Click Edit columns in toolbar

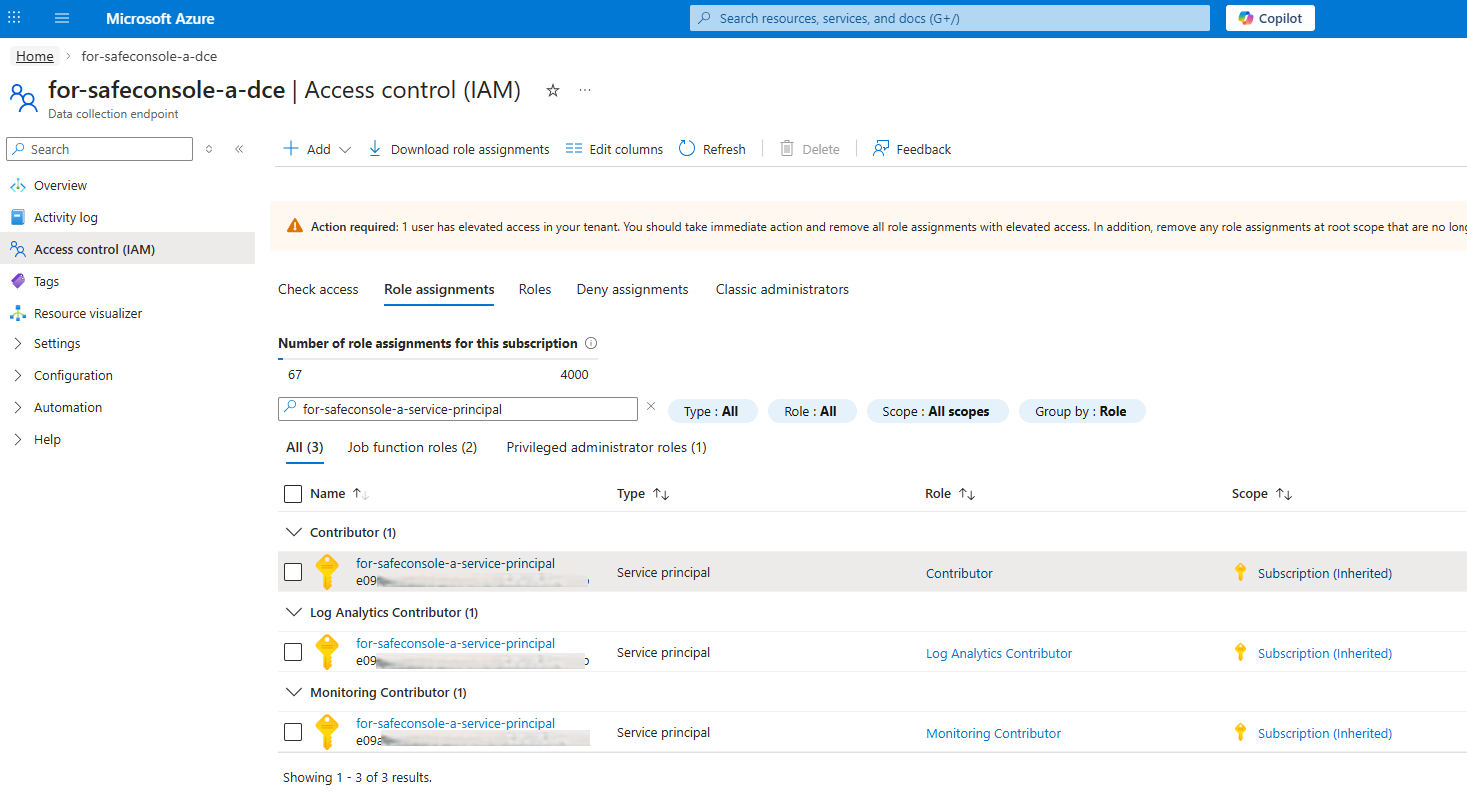tap(614, 149)
